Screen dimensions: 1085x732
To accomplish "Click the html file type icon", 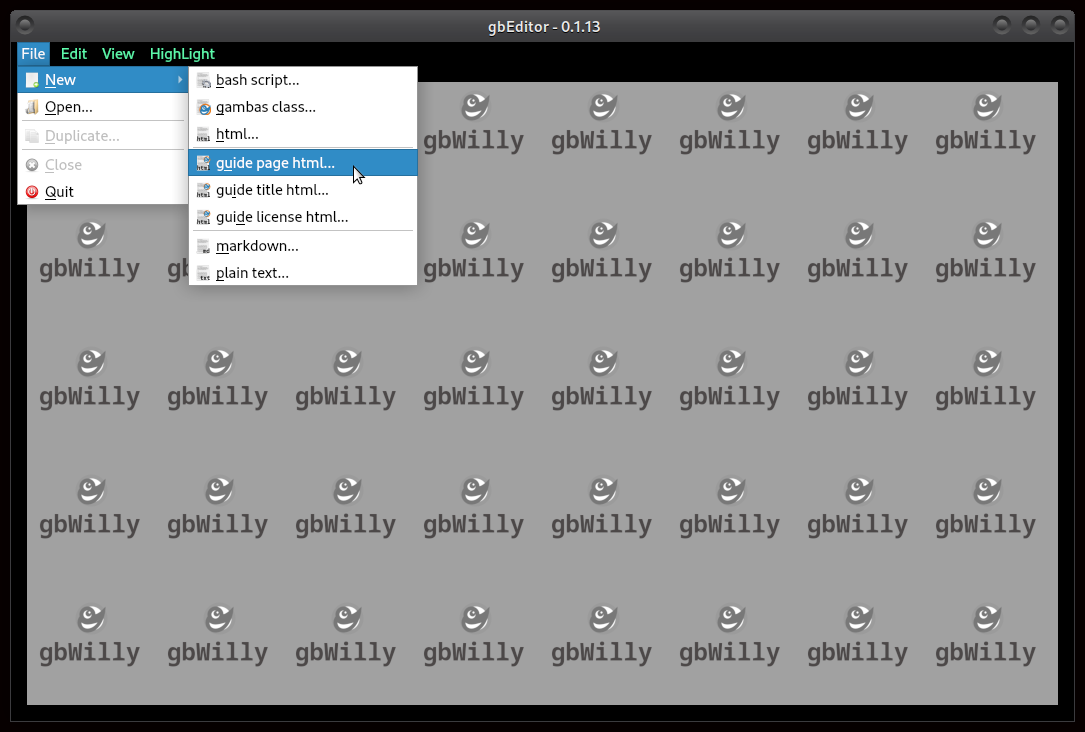I will 204,134.
